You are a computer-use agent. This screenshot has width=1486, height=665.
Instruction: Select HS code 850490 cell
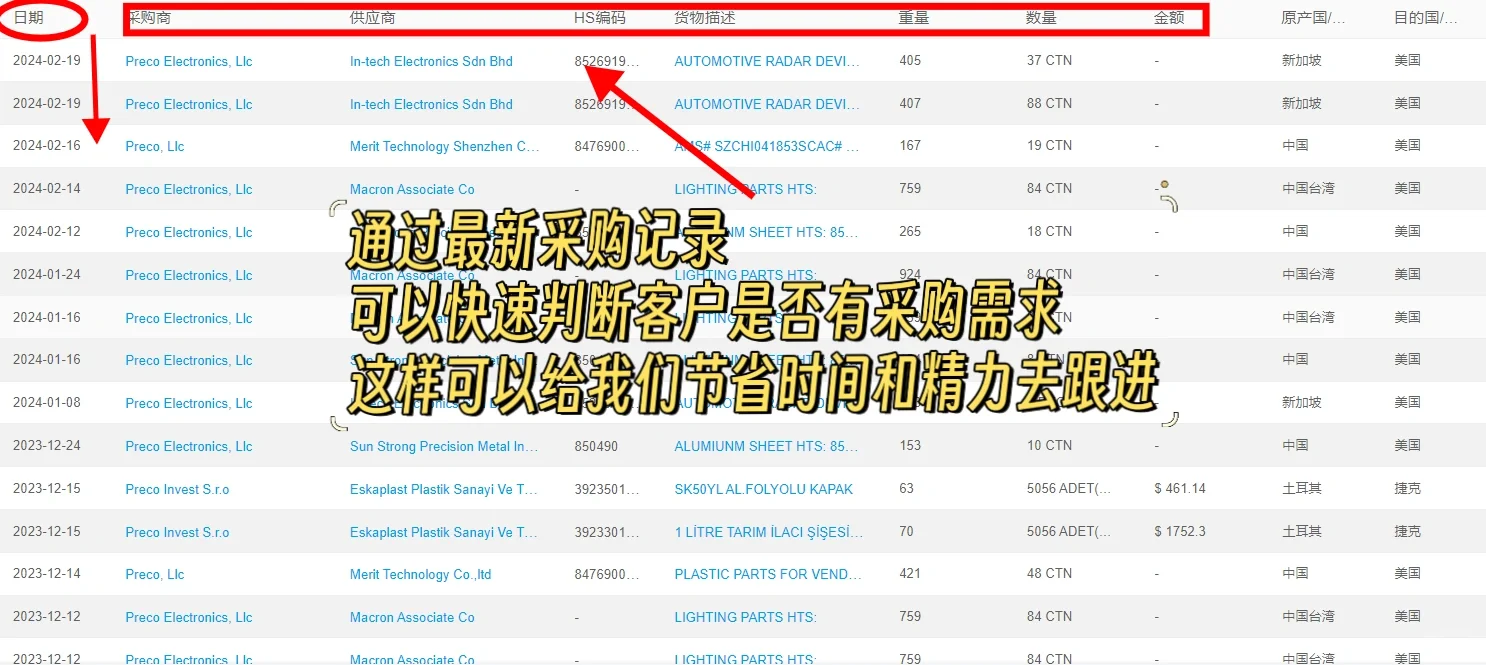(596, 446)
